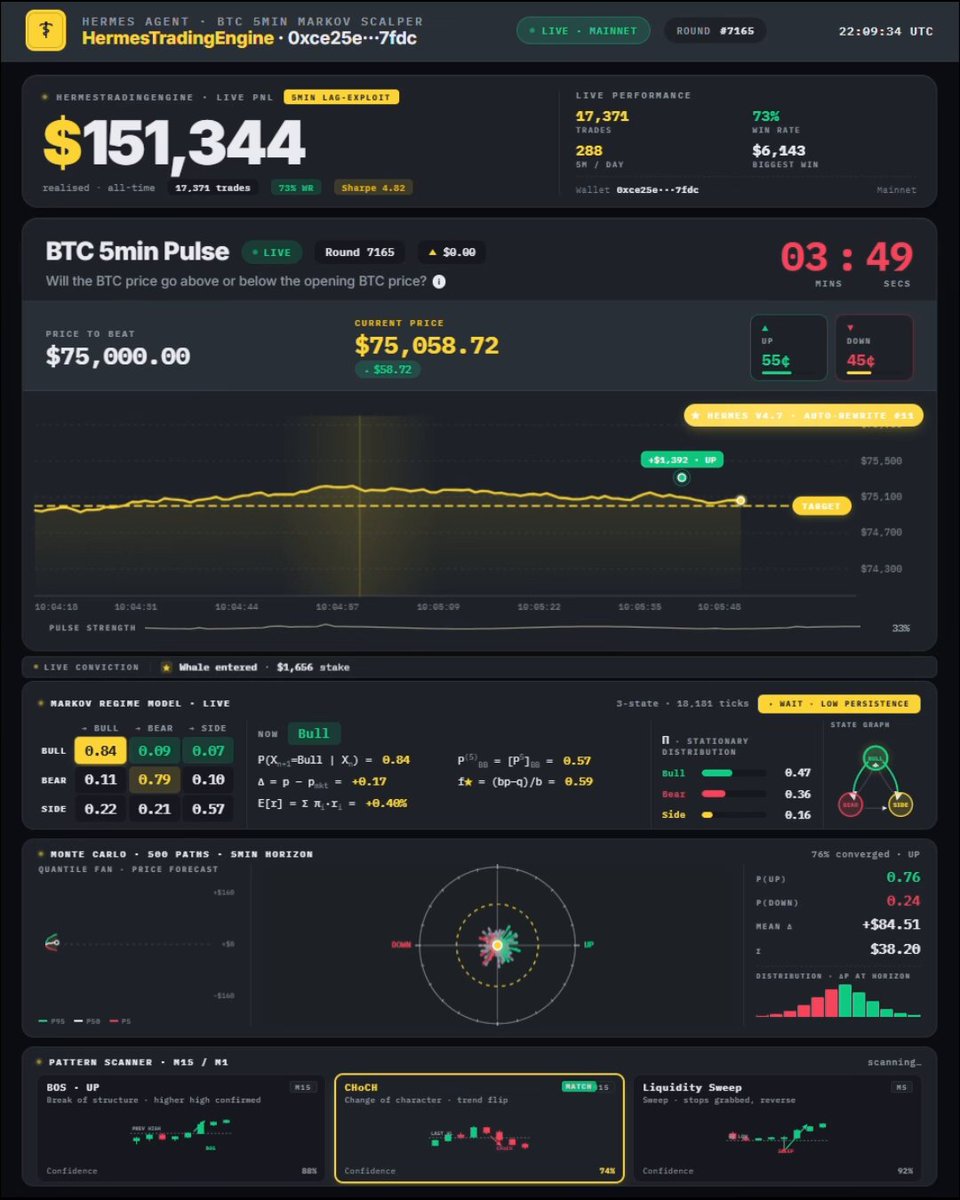Click the $75,058.72 current price
This screenshot has width=960, height=1200.
427,346
